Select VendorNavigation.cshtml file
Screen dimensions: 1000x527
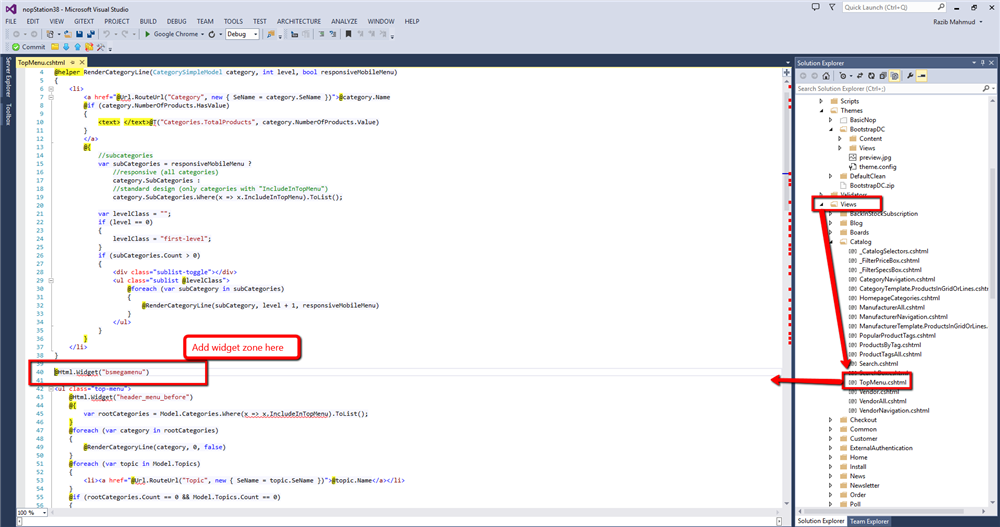[x=893, y=411]
